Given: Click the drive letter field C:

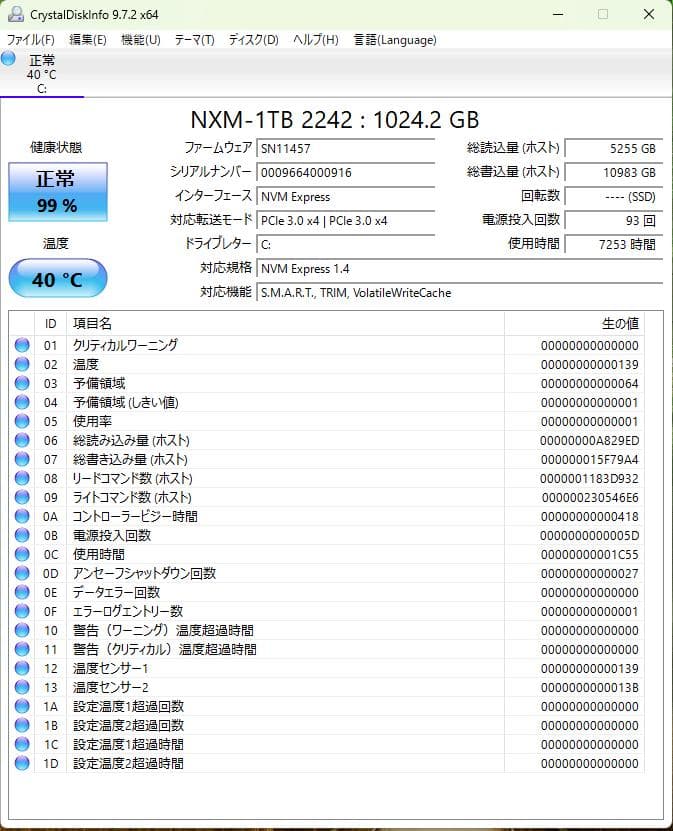Looking at the screenshot, I should 345,244.
